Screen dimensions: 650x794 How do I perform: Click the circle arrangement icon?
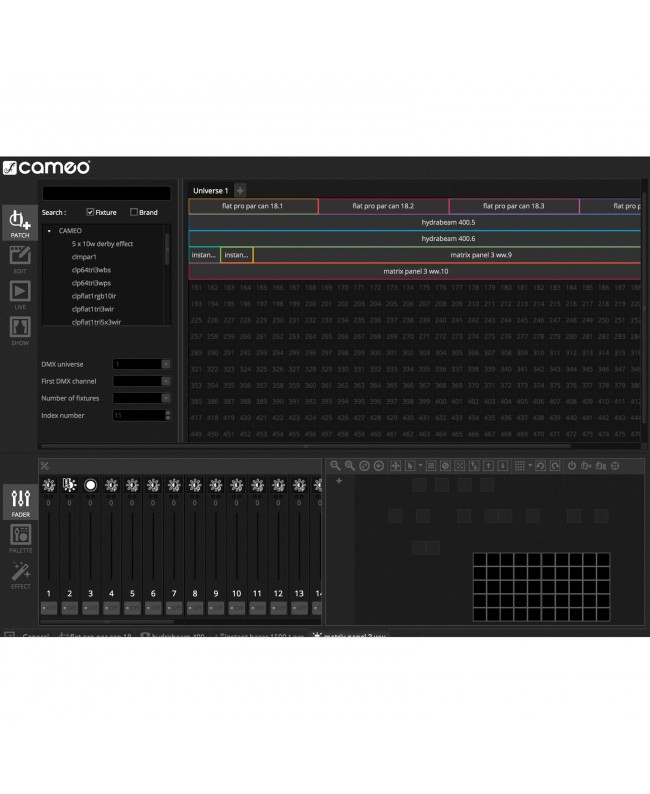click(445, 466)
